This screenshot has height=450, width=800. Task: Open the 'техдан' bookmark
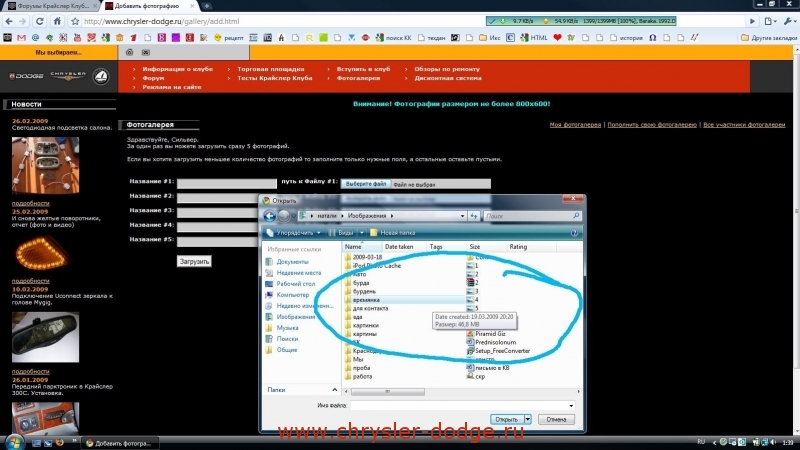click(x=432, y=38)
